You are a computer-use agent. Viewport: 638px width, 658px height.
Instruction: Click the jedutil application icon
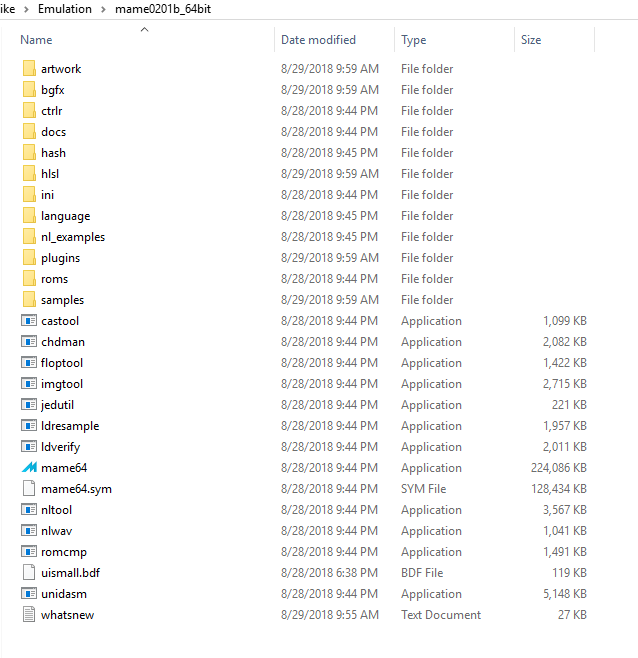tap(29, 405)
